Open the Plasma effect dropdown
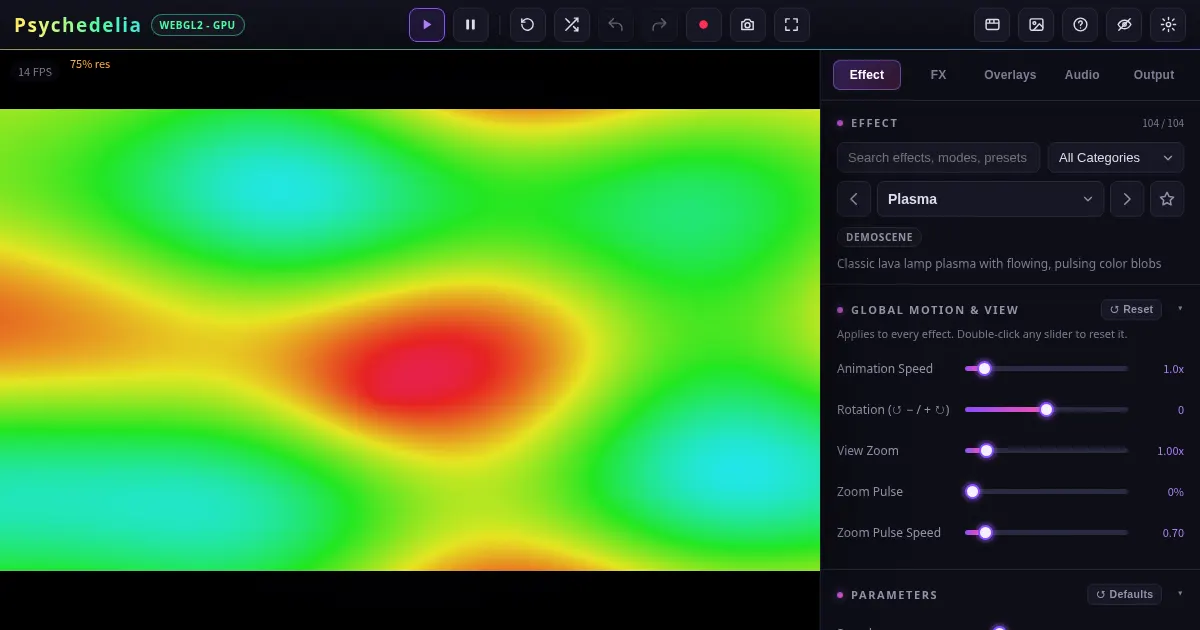Viewport: 1200px width, 630px height. [990, 199]
